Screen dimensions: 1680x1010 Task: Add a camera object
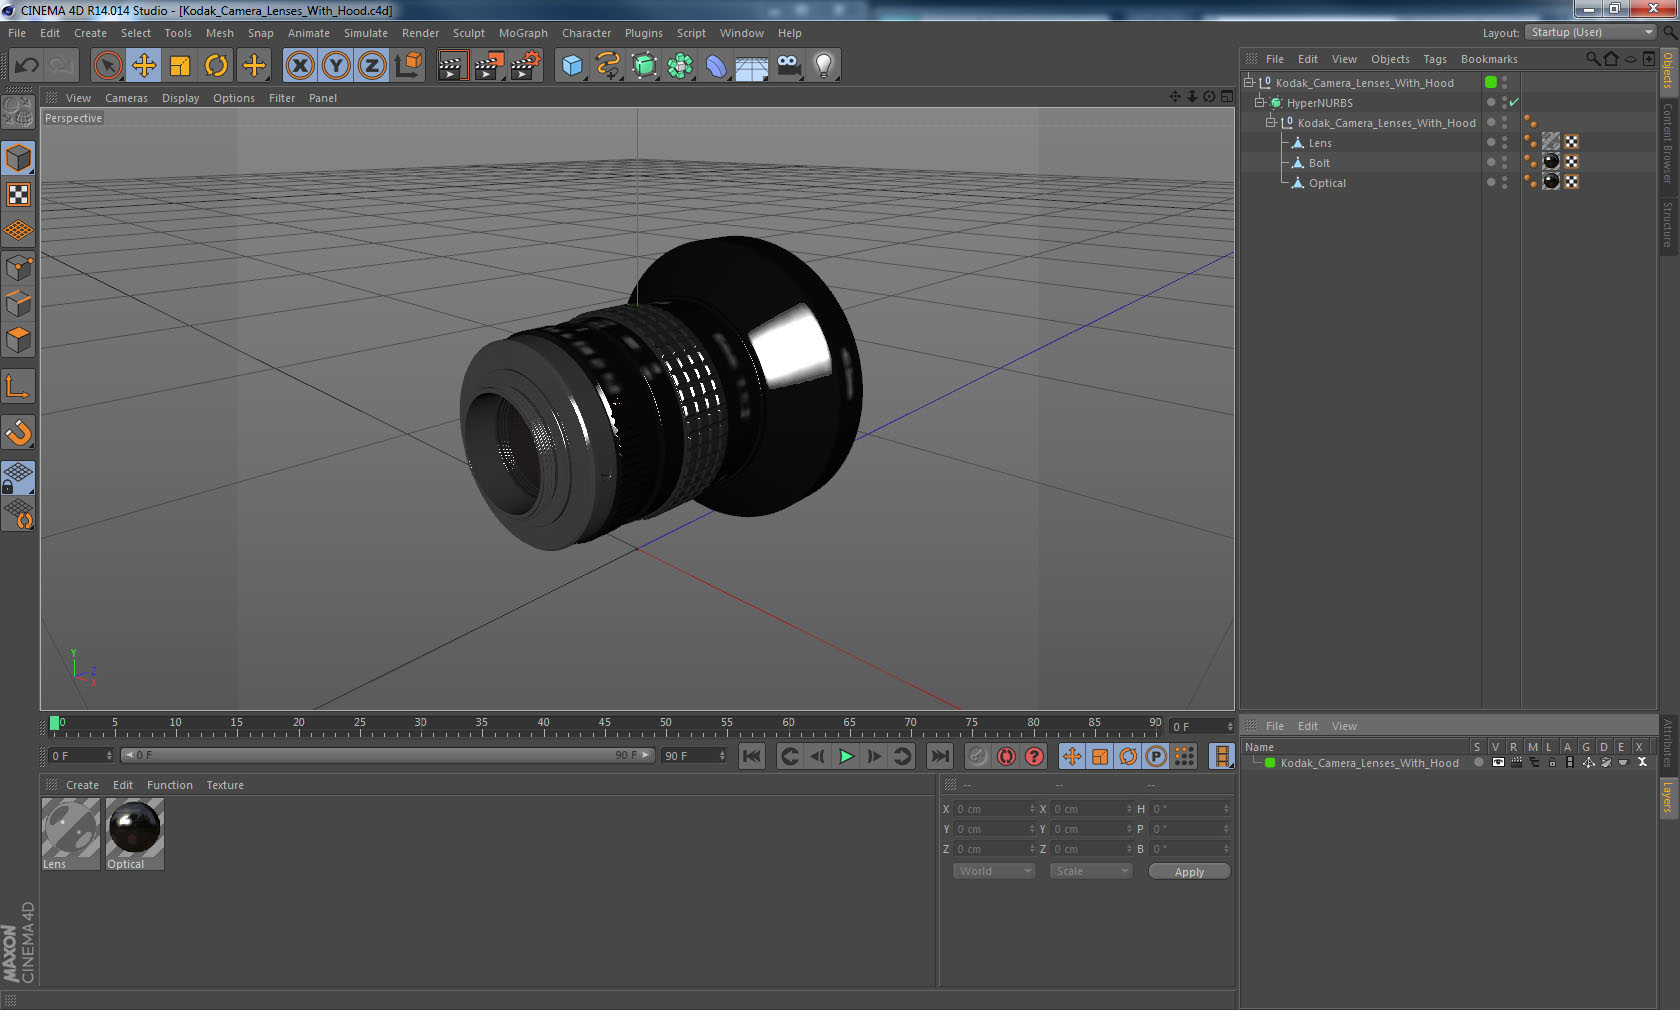[788, 66]
